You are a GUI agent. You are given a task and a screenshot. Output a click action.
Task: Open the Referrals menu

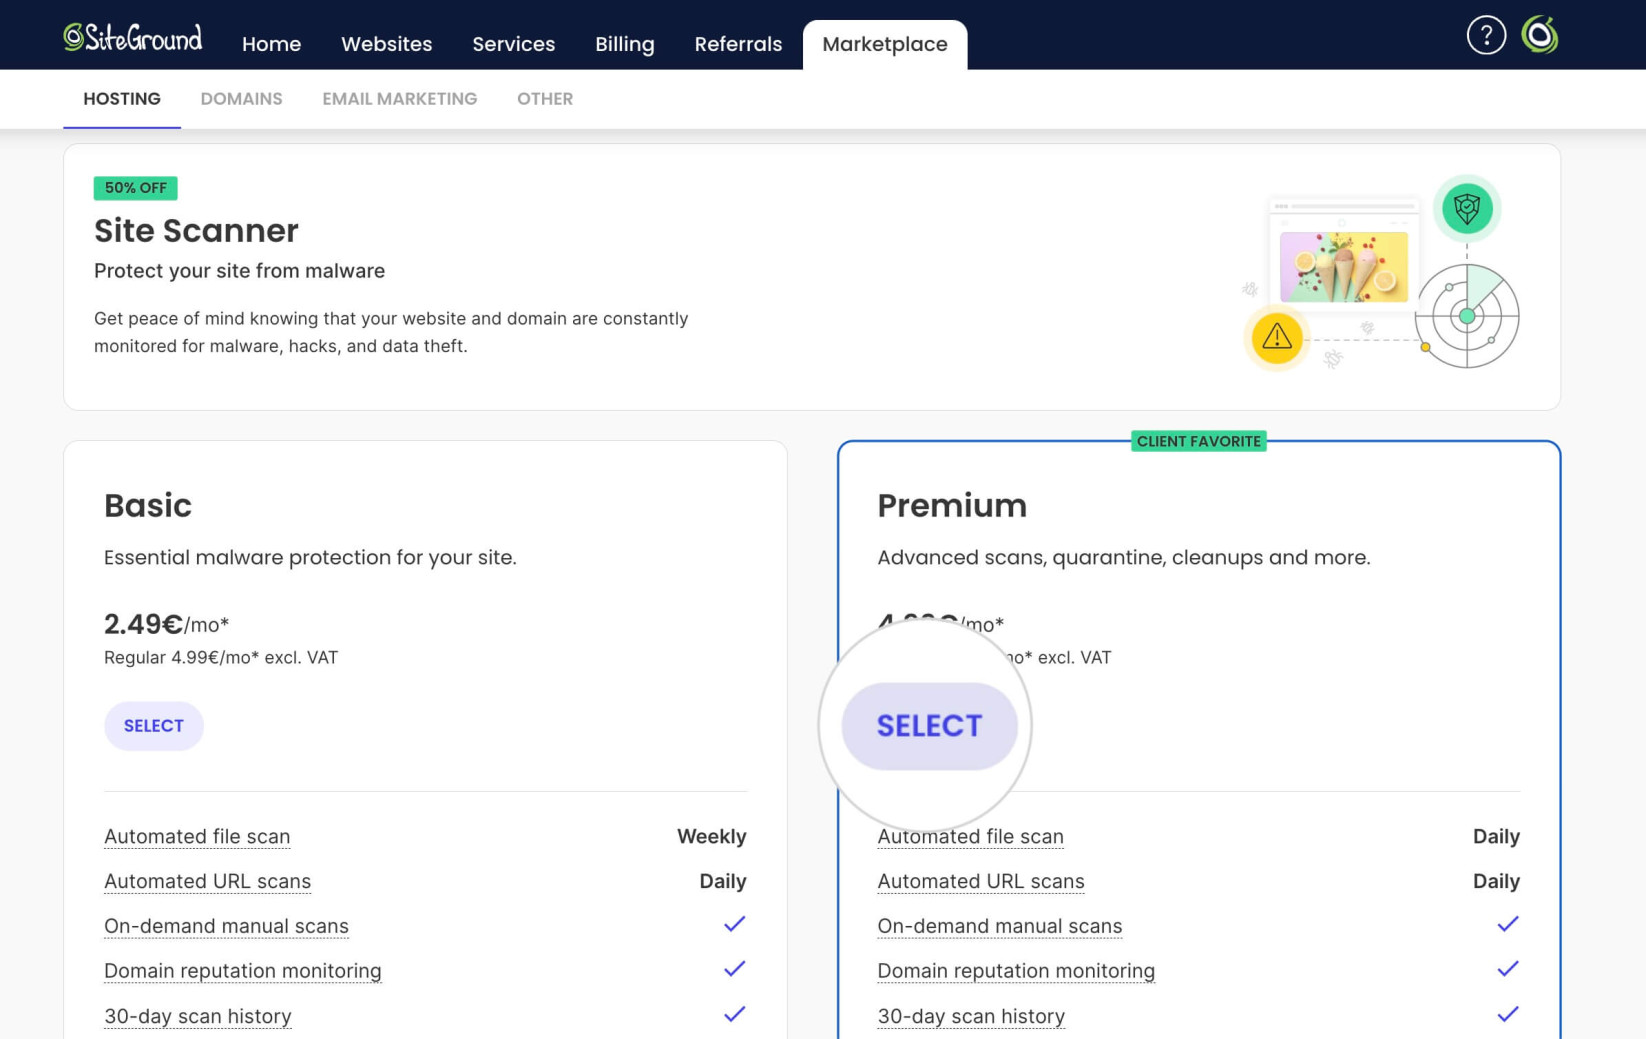(x=738, y=44)
